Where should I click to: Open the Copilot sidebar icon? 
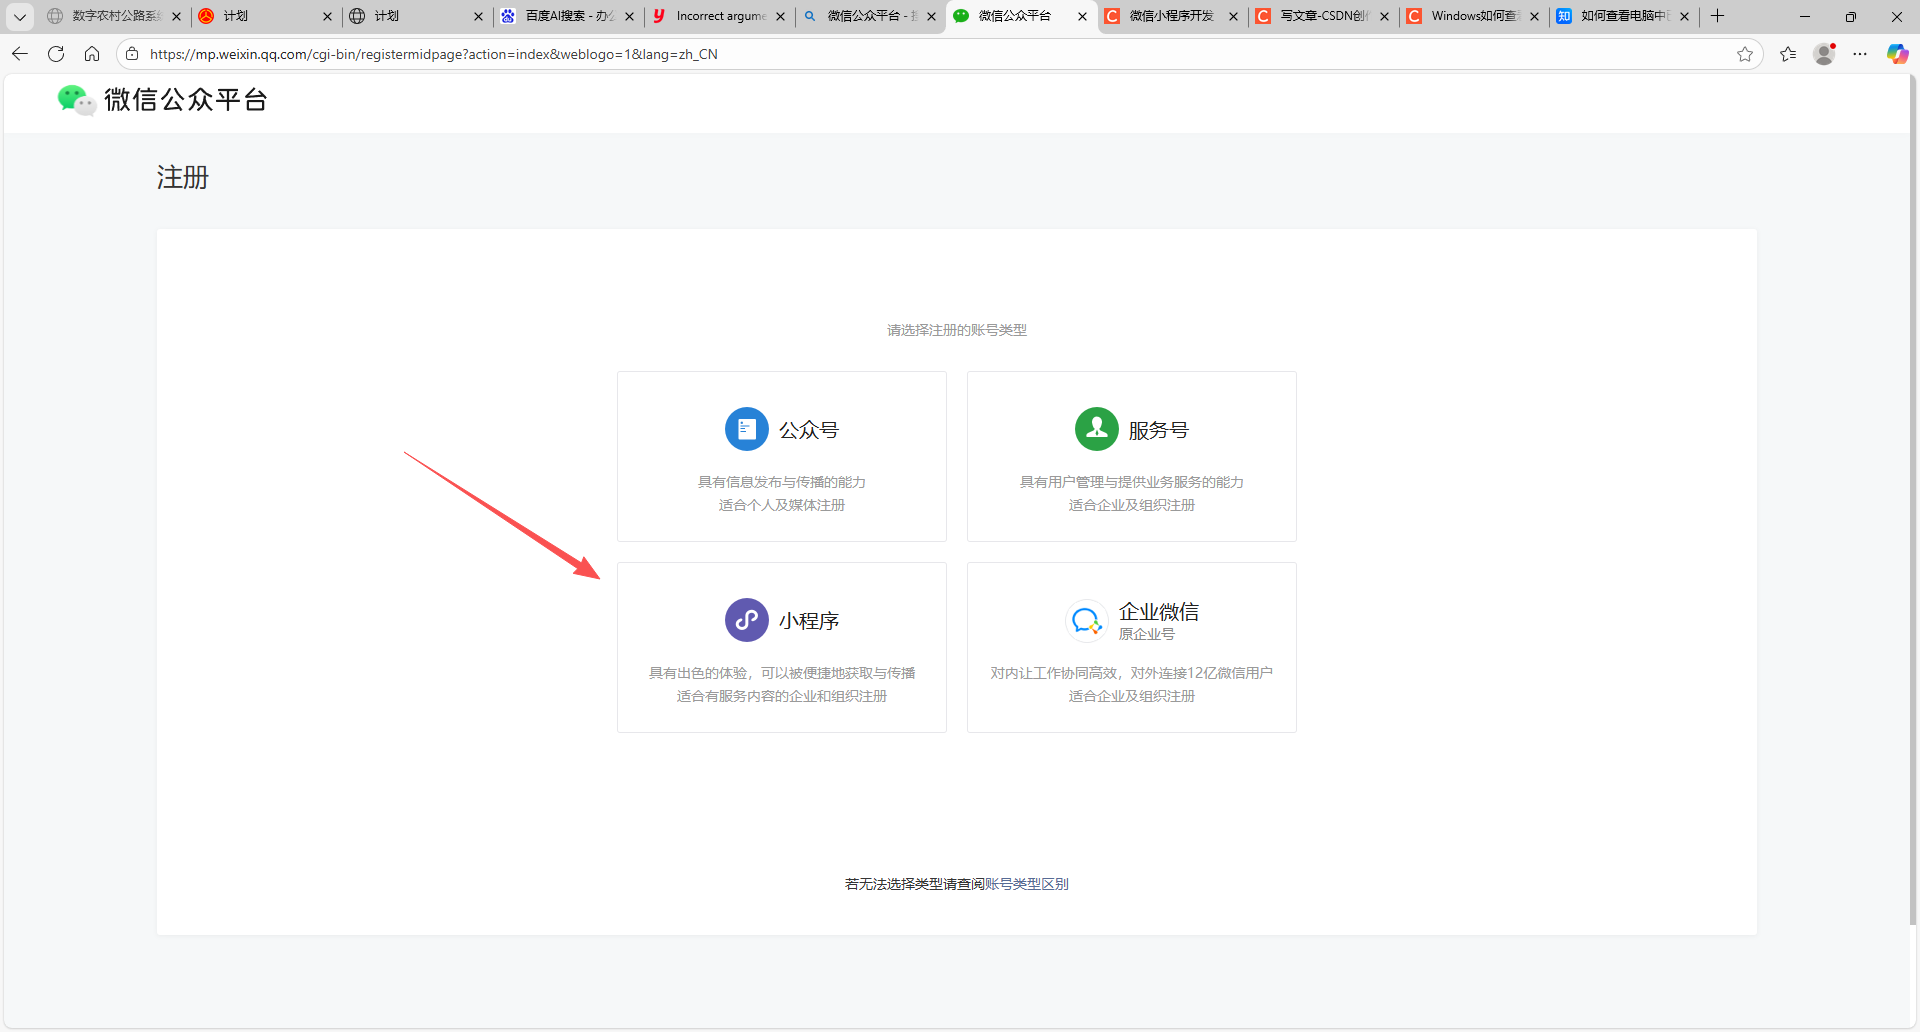point(1897,54)
